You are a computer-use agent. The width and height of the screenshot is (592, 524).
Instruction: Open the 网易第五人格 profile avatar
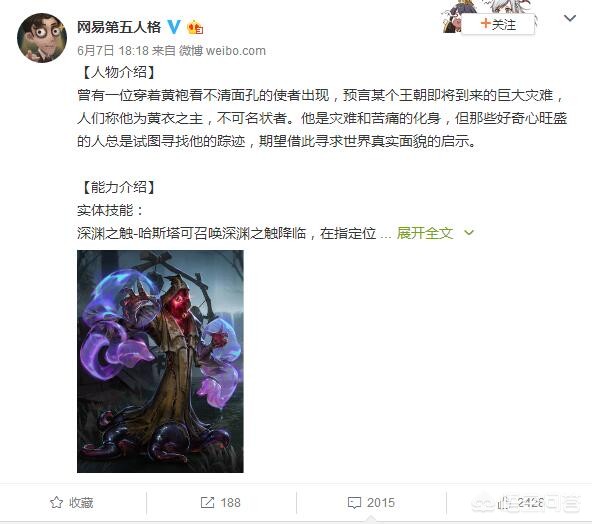pyautogui.click(x=42, y=37)
